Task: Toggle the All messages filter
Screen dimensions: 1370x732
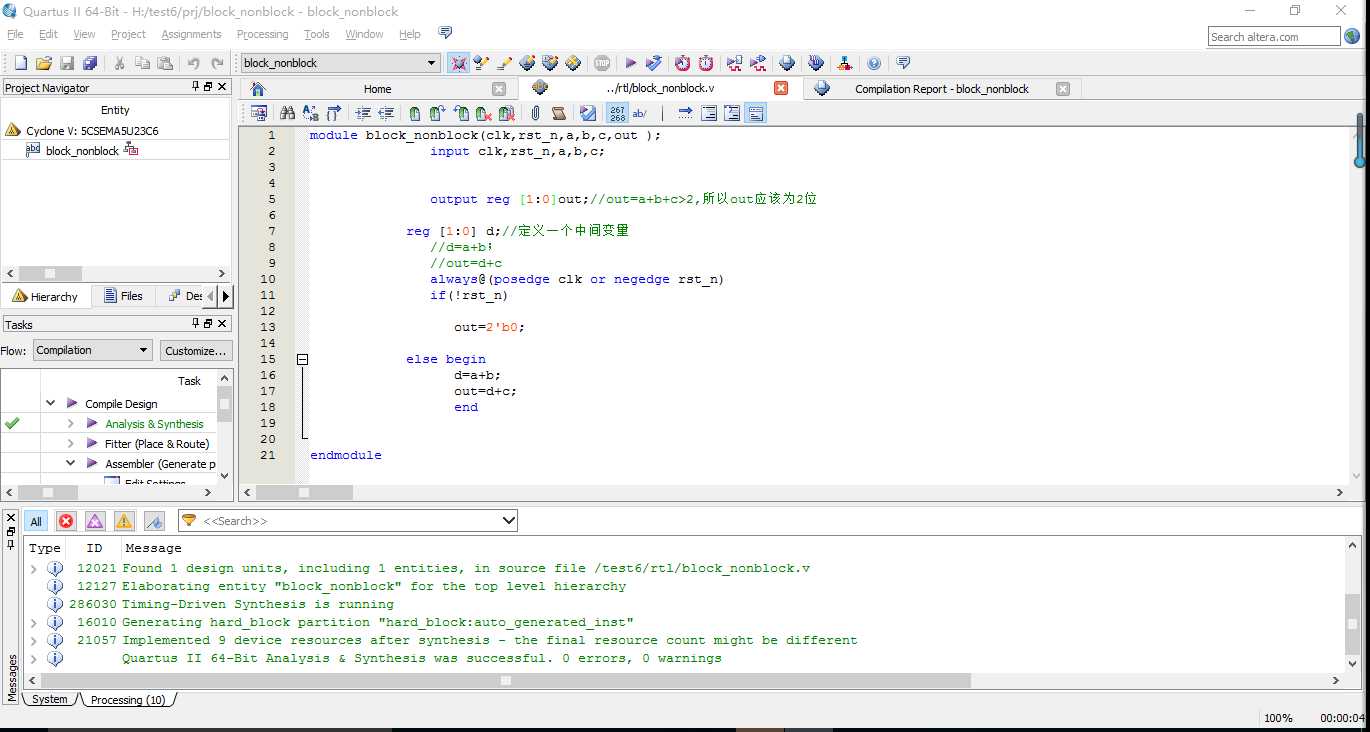Action: [x=36, y=521]
